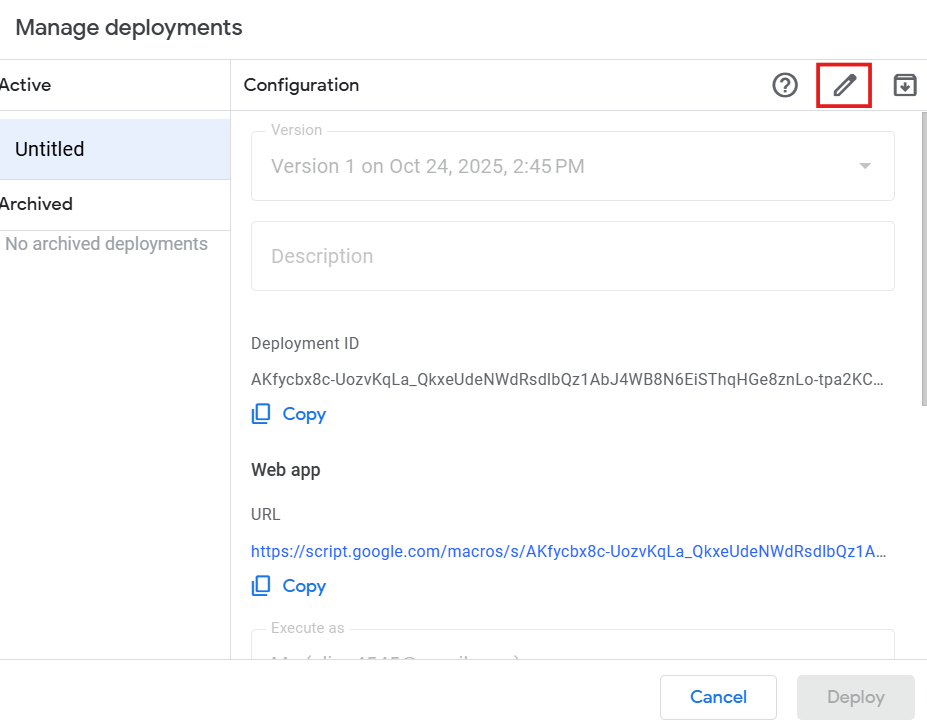The width and height of the screenshot is (927, 728).
Task: Click the Active section header
Action: pos(26,85)
